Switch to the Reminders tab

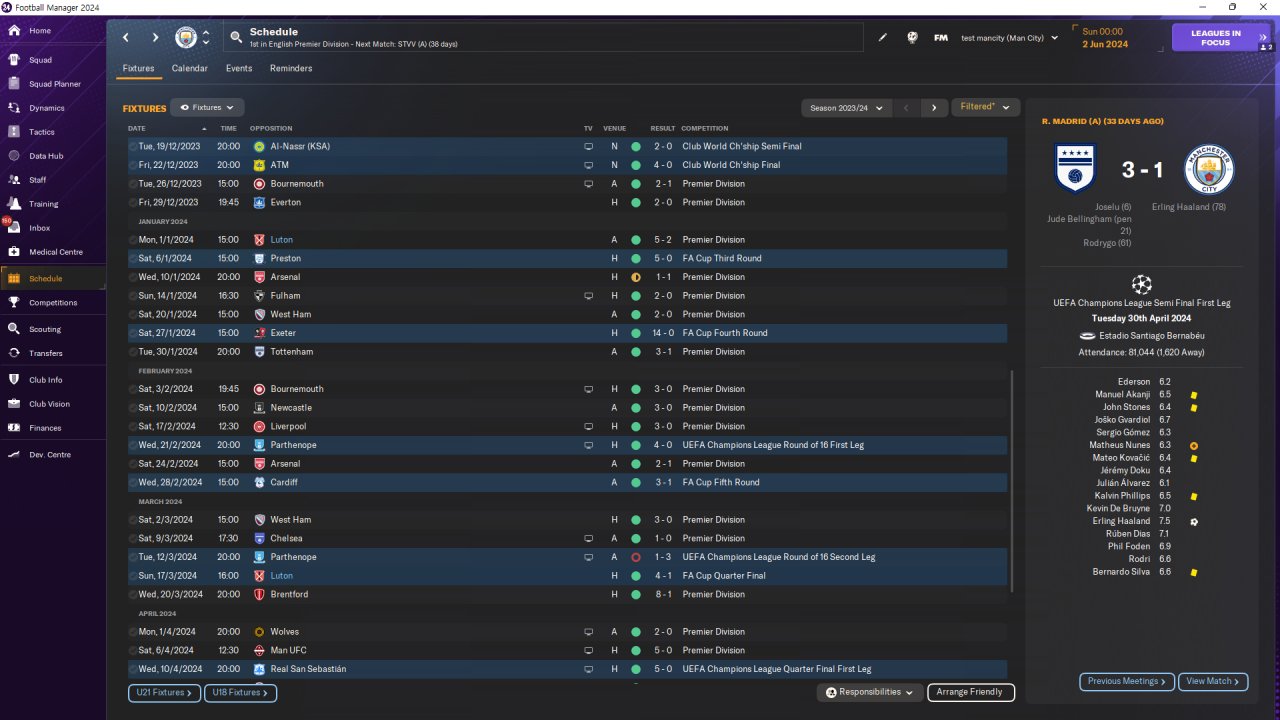point(291,69)
